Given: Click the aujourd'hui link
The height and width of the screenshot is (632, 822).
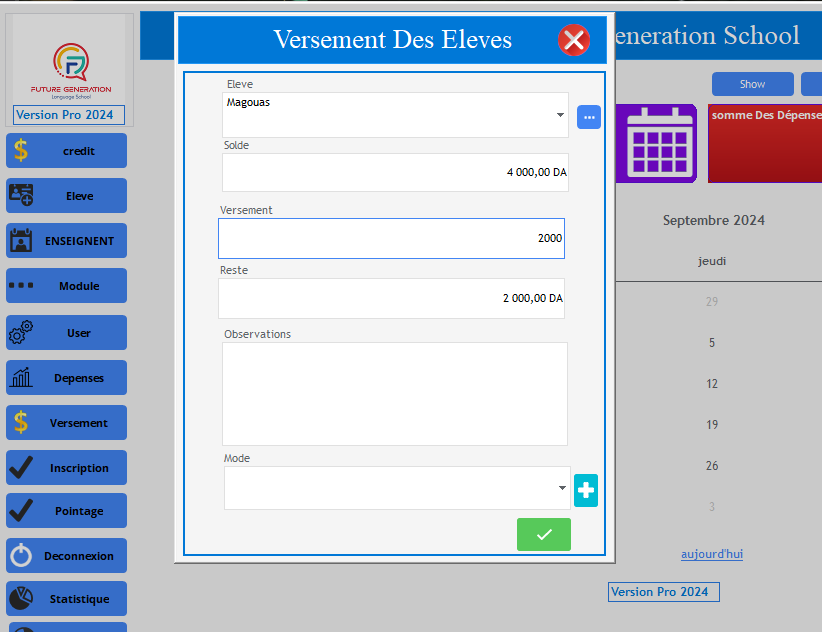Looking at the screenshot, I should (711, 554).
